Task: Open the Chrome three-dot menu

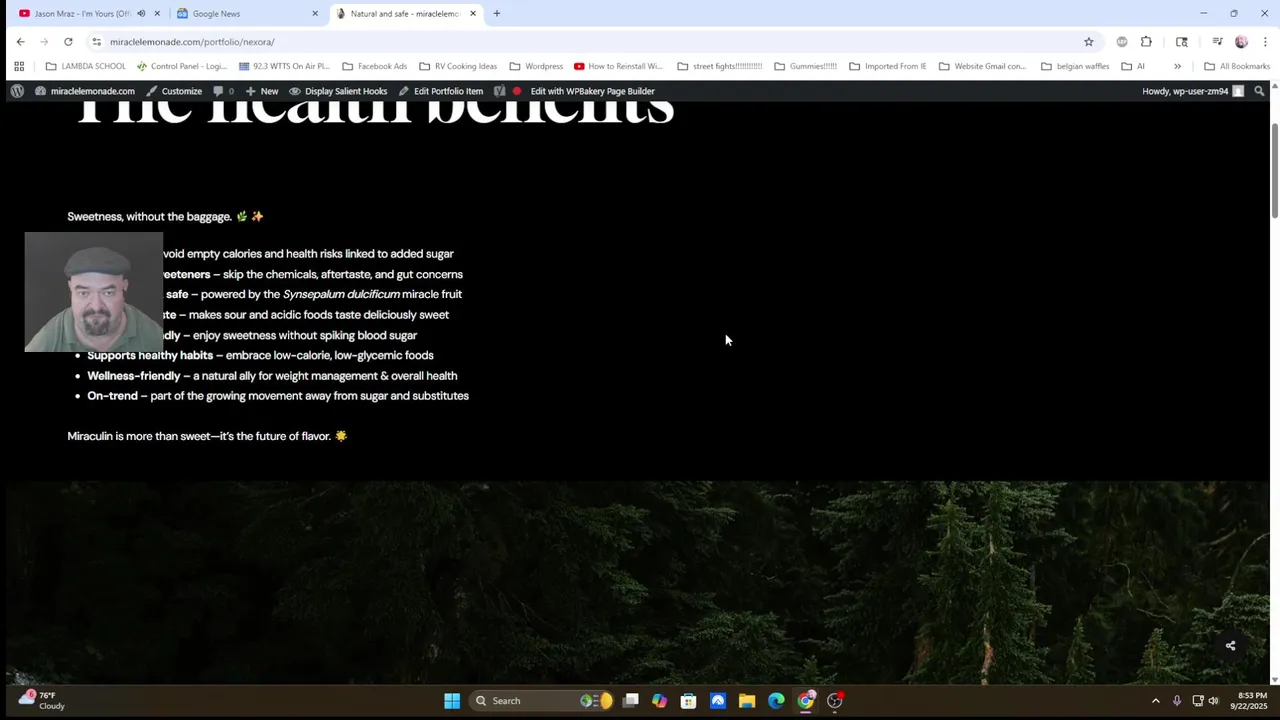Action: [x=1265, y=41]
